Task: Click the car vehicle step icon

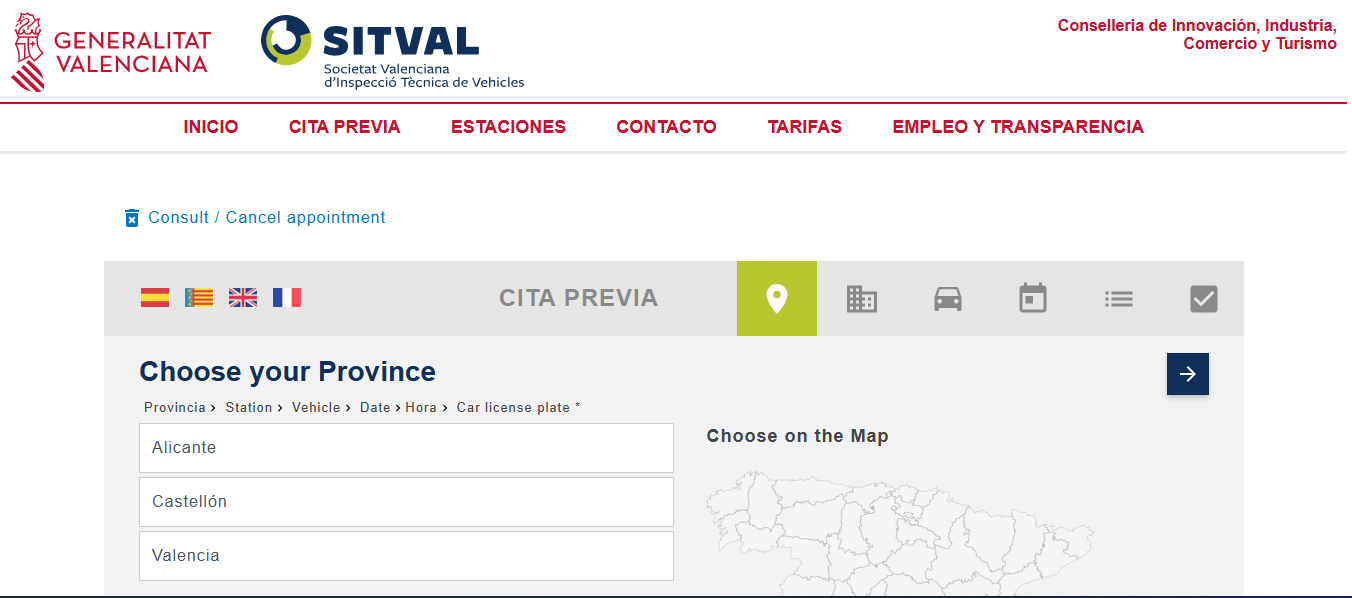Action: [947, 298]
